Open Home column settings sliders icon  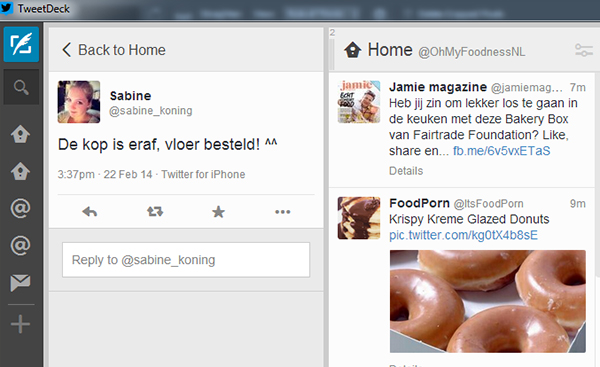(584, 50)
